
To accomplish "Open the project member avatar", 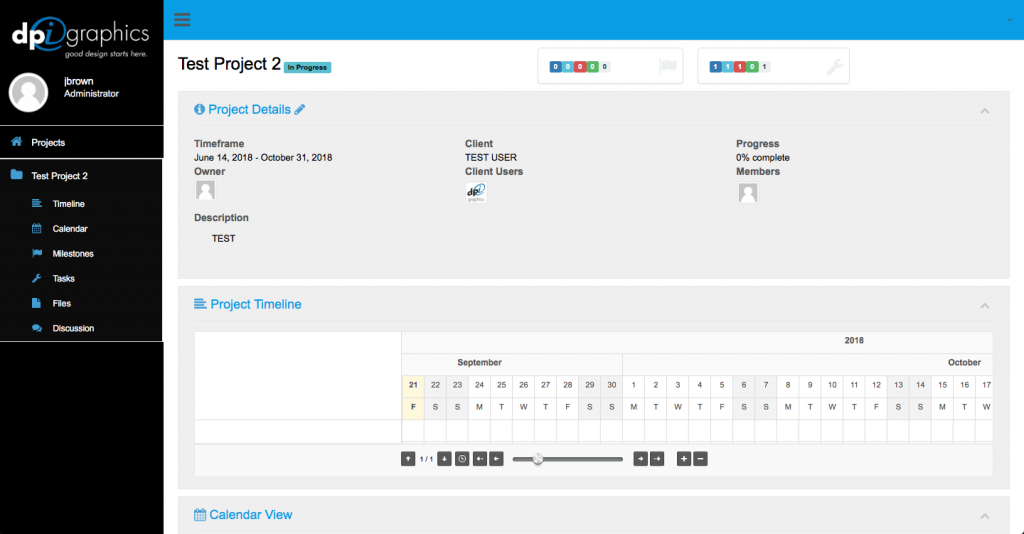I will pyautogui.click(x=748, y=193).
